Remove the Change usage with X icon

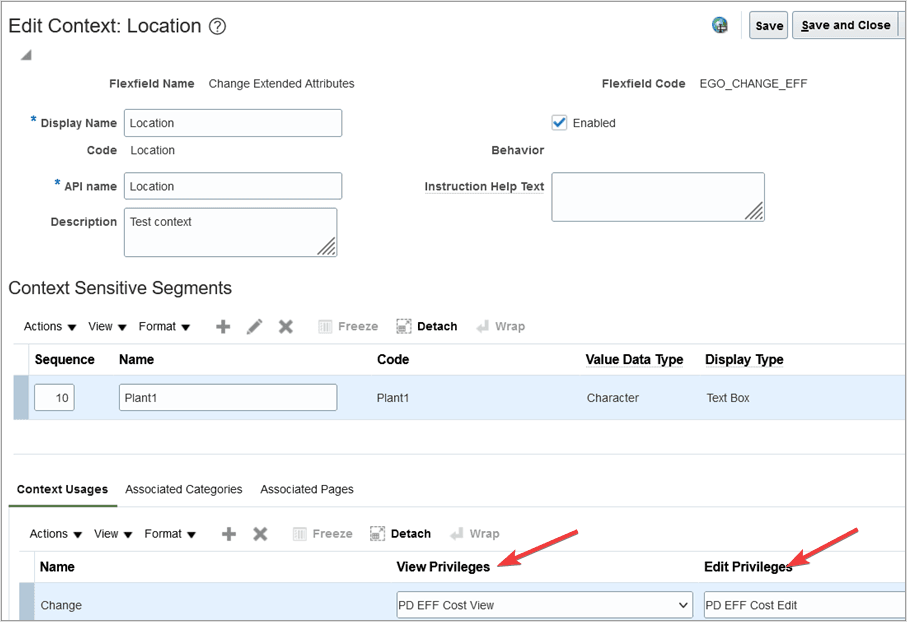click(x=260, y=534)
